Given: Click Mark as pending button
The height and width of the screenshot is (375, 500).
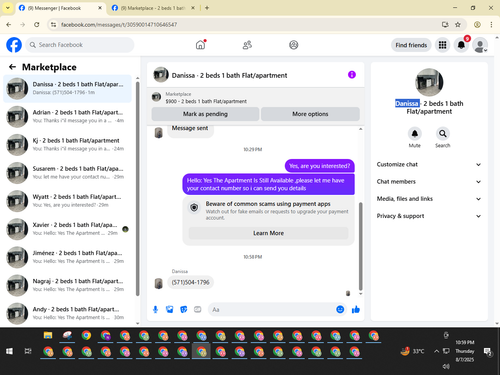Looking at the screenshot, I should pos(205,114).
